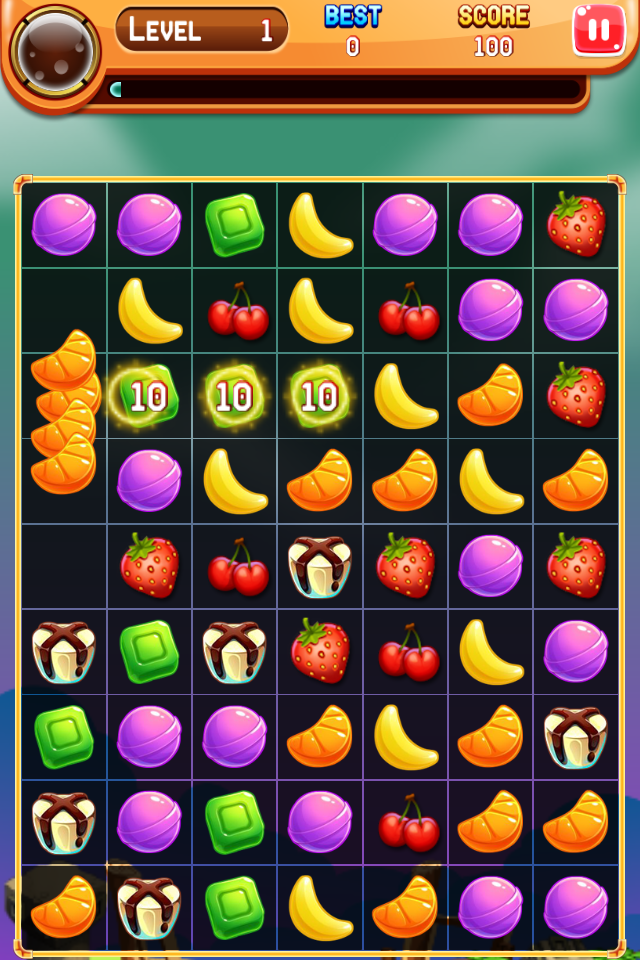640x960 pixels.
Task: Tap the chocolate ball icon in header
Action: point(55,52)
